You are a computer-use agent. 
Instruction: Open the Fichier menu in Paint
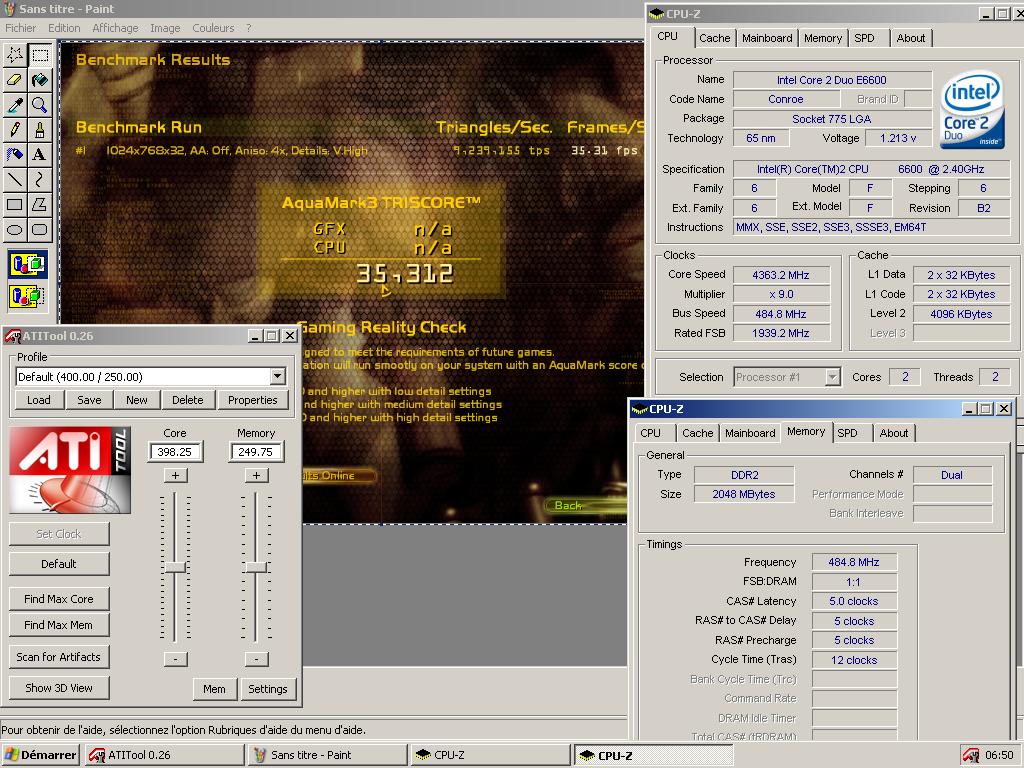pyautogui.click(x=20, y=28)
